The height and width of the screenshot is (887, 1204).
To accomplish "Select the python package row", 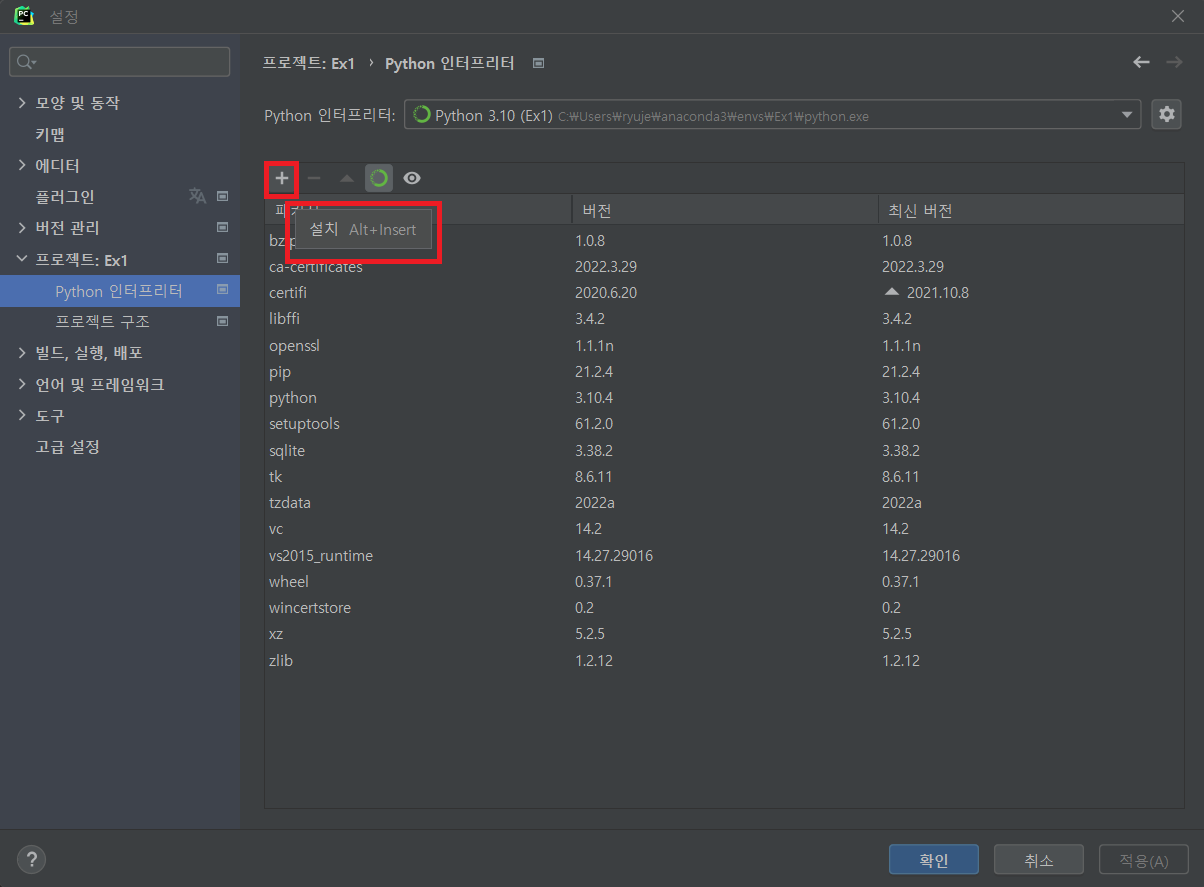I will (724, 398).
